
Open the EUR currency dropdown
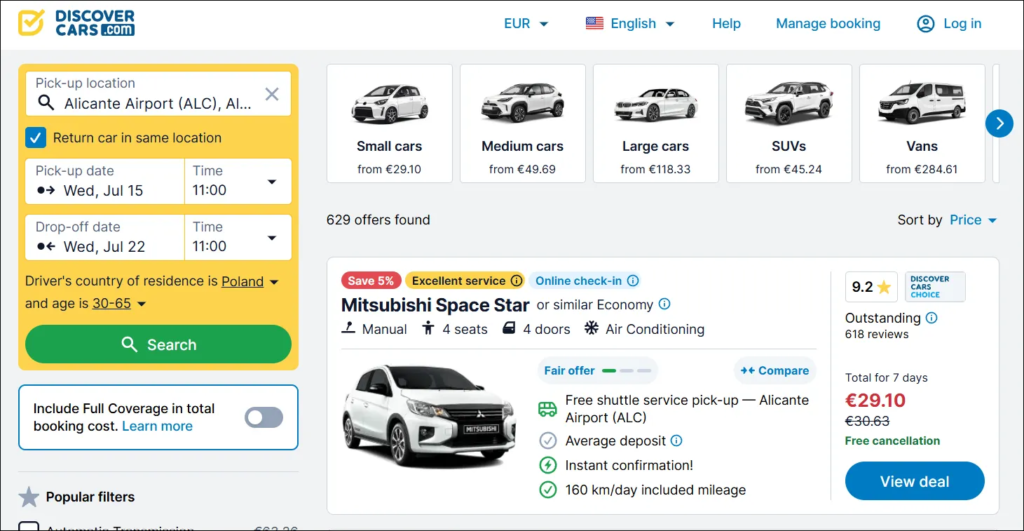(x=526, y=24)
